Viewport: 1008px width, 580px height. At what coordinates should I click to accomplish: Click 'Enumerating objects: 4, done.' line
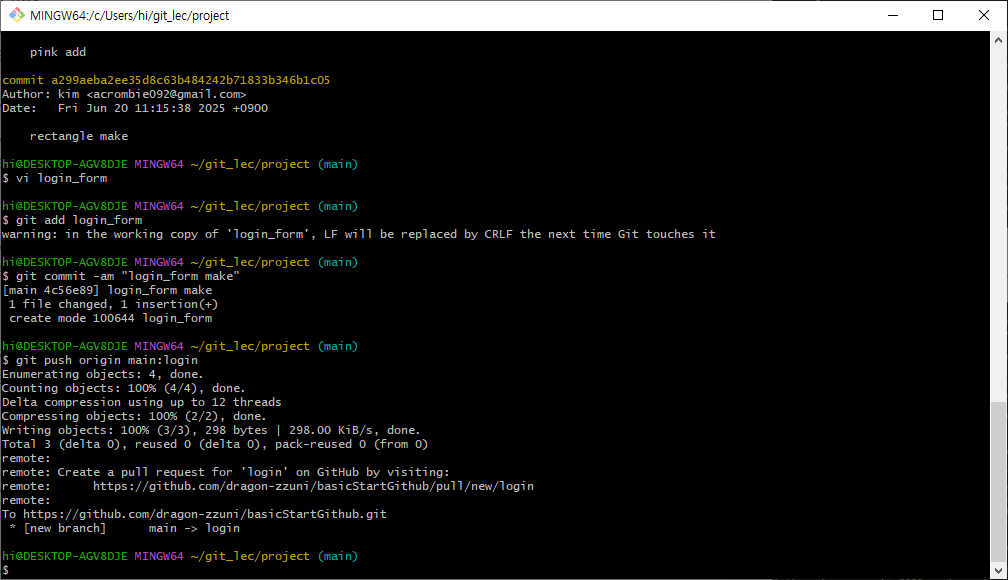pos(103,374)
